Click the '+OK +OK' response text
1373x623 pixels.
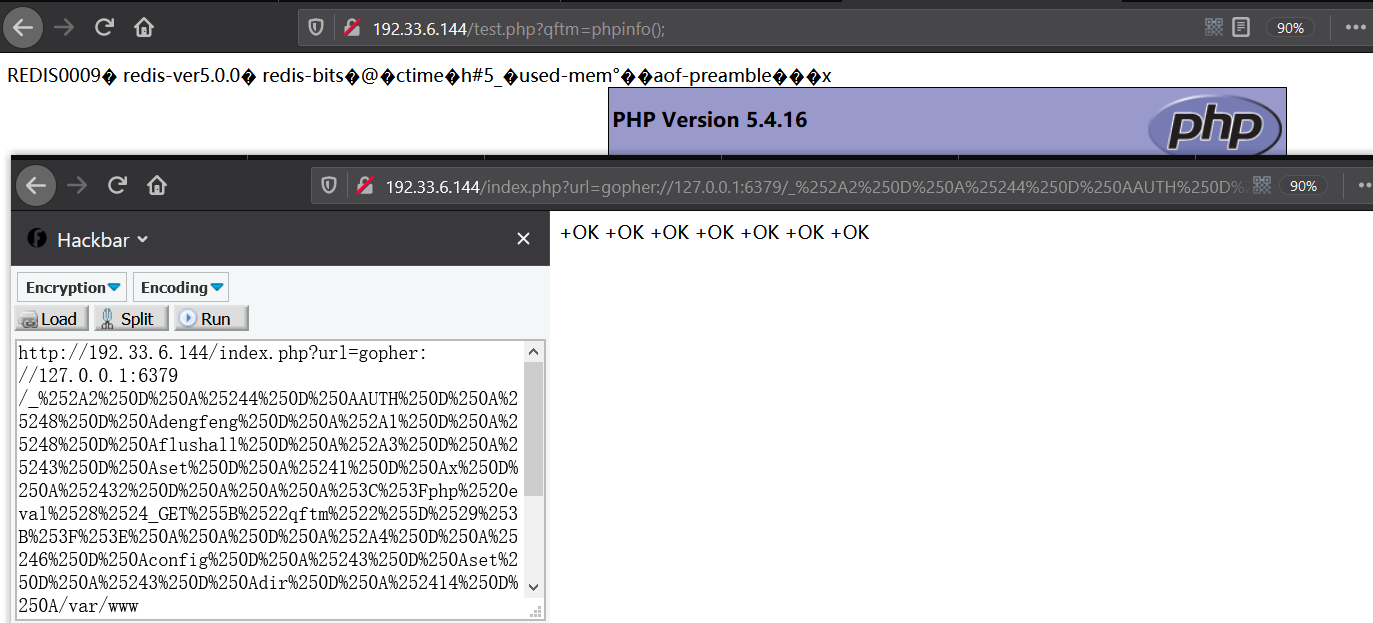(x=715, y=232)
